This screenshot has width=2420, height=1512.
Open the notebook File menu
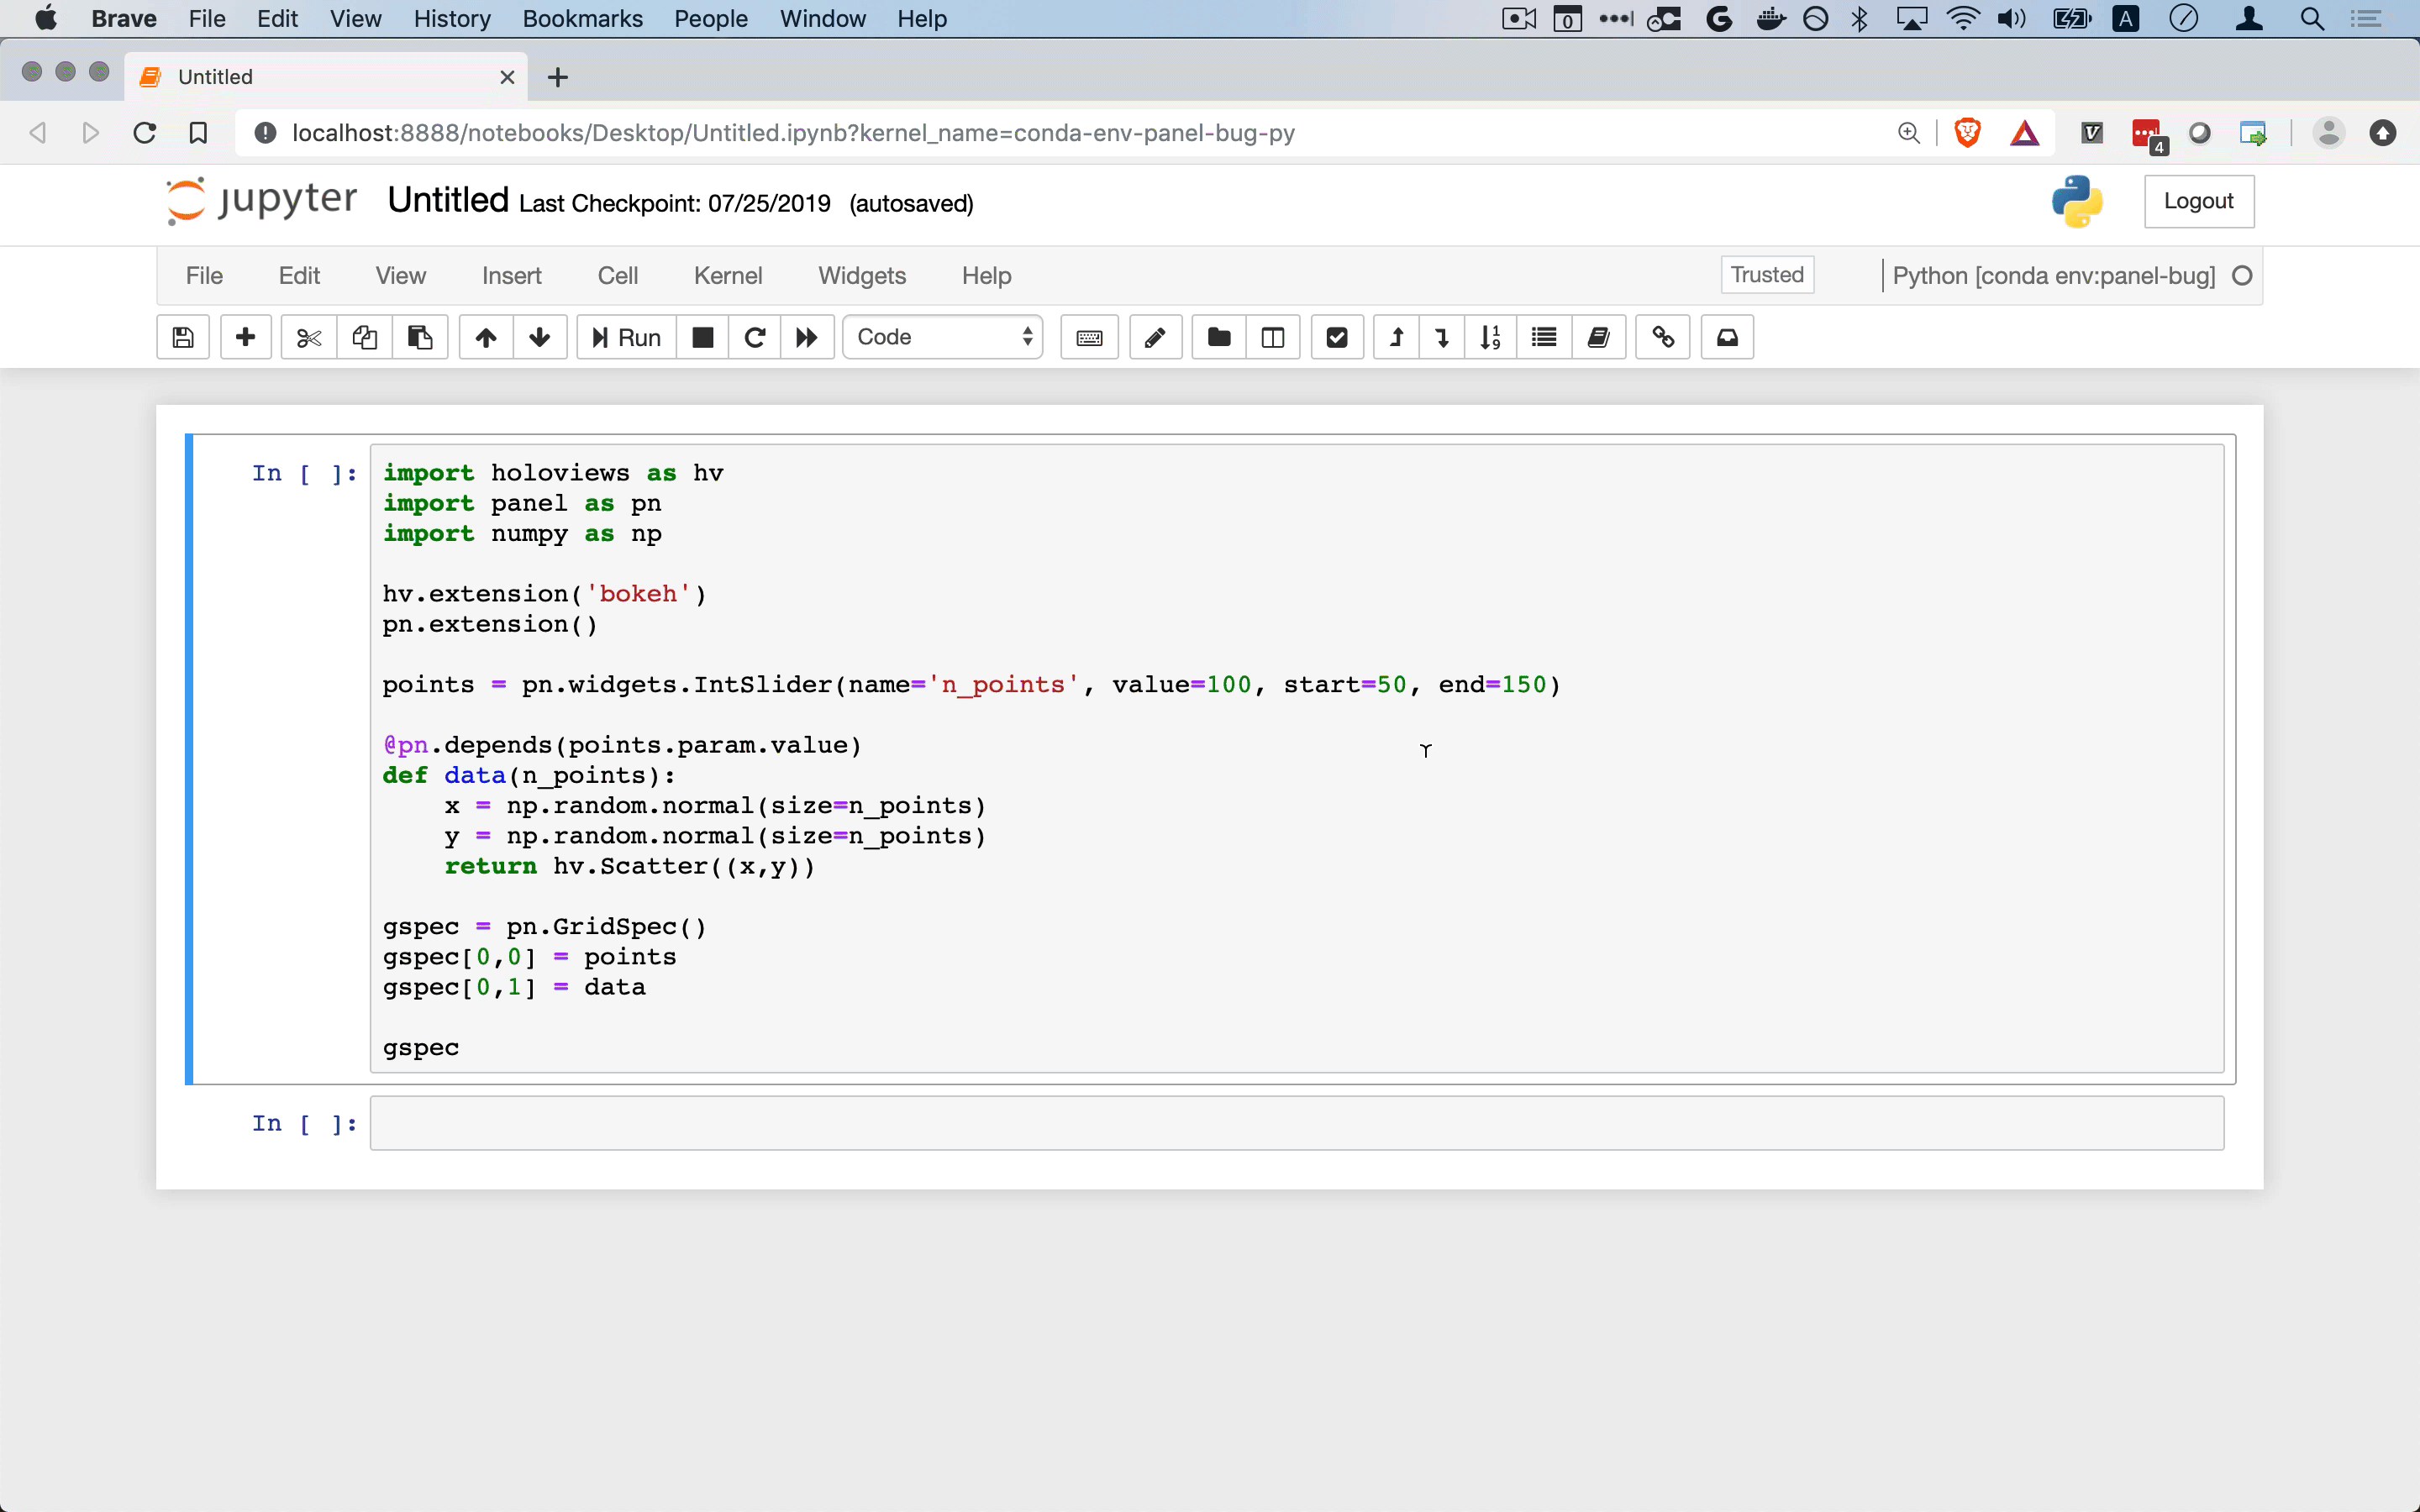coord(204,276)
